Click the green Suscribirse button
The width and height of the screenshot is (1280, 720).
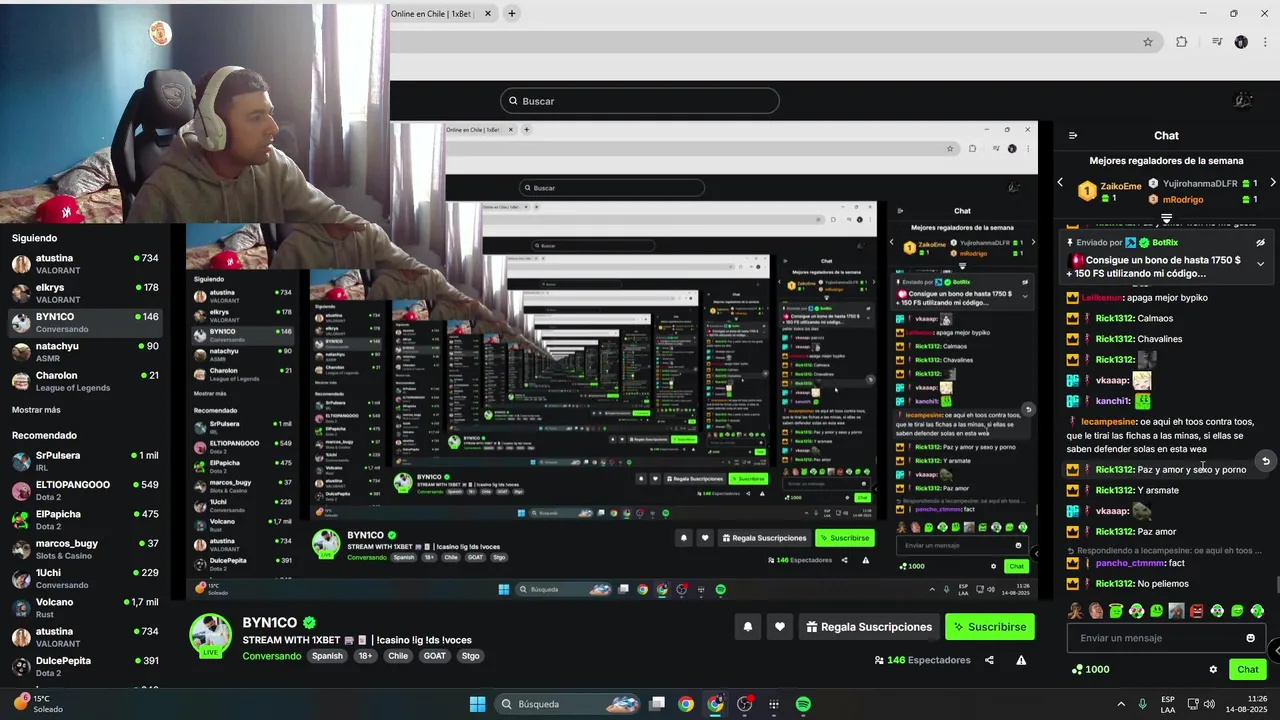[990, 627]
